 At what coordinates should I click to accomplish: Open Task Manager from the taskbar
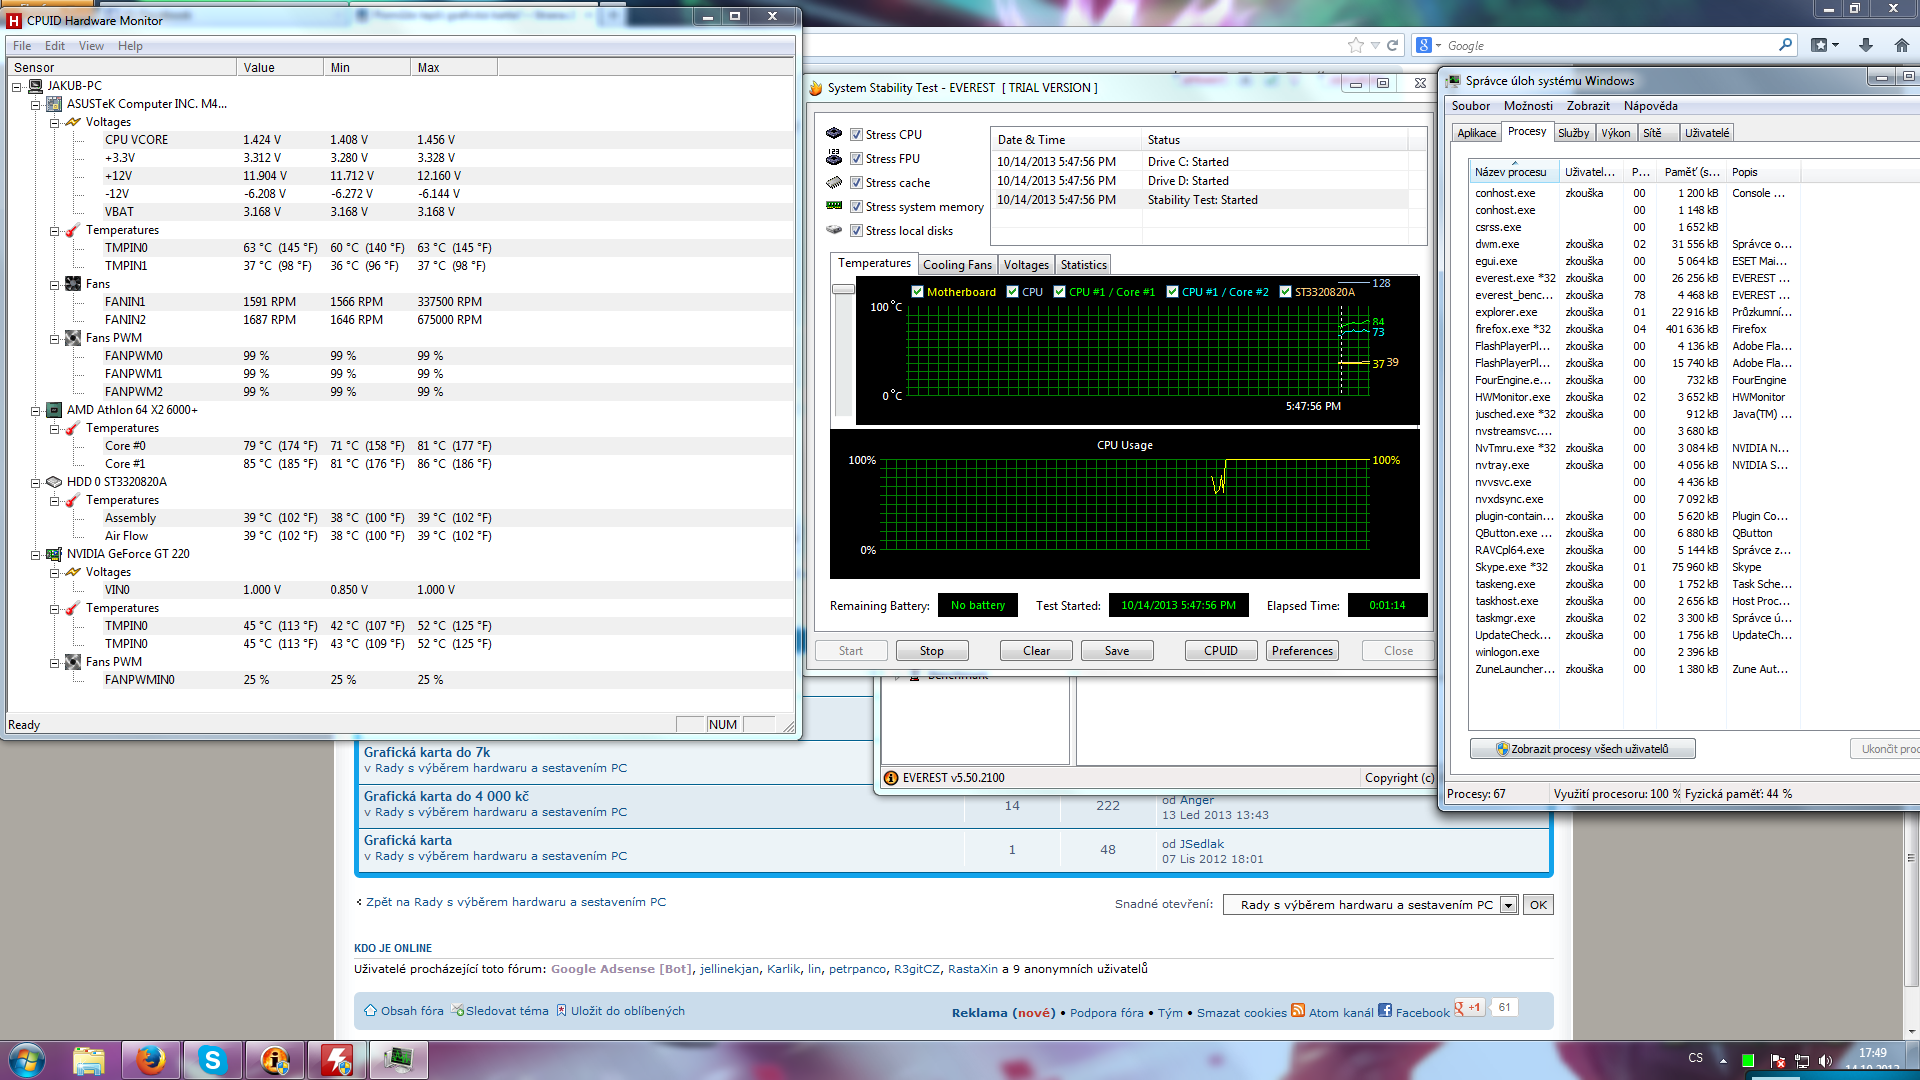399,1060
